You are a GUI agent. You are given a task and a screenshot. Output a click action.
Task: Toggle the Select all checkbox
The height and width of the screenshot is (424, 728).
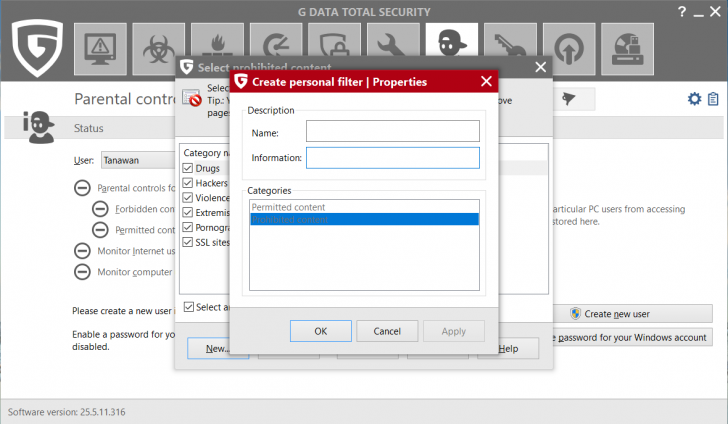188,307
